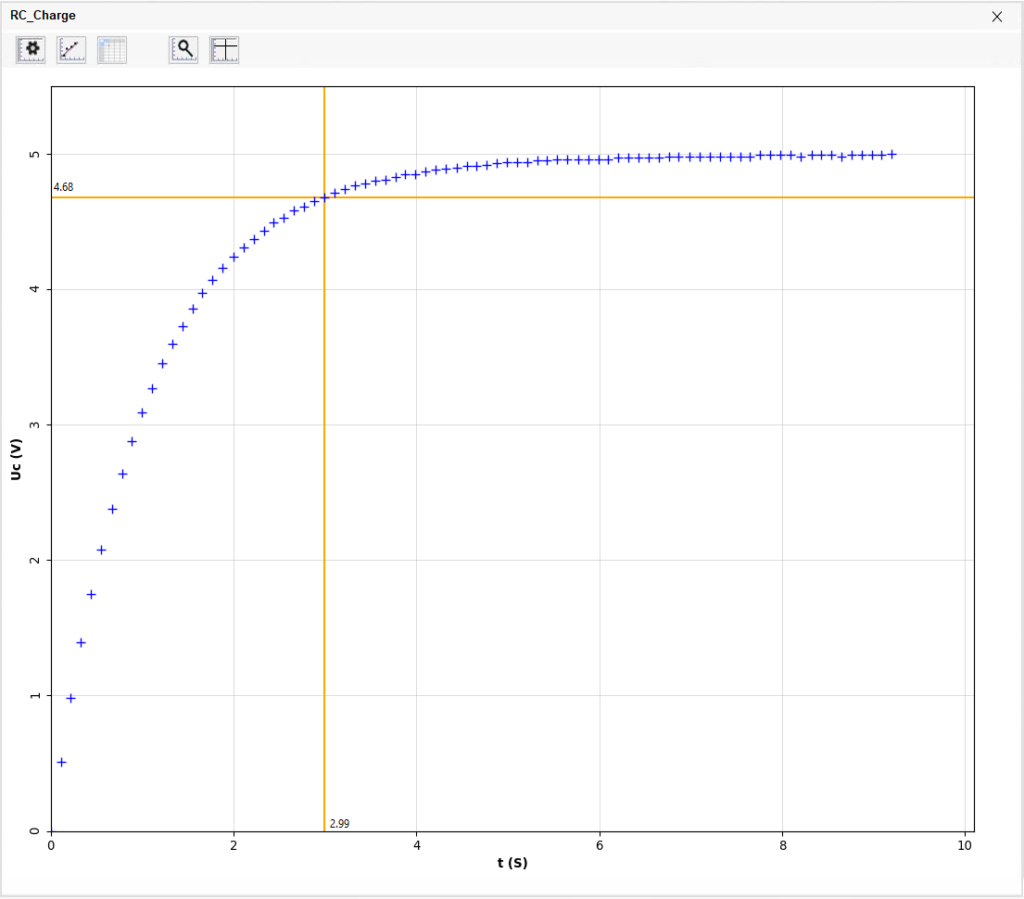
Task: Show the data table view
Action: click(112, 49)
